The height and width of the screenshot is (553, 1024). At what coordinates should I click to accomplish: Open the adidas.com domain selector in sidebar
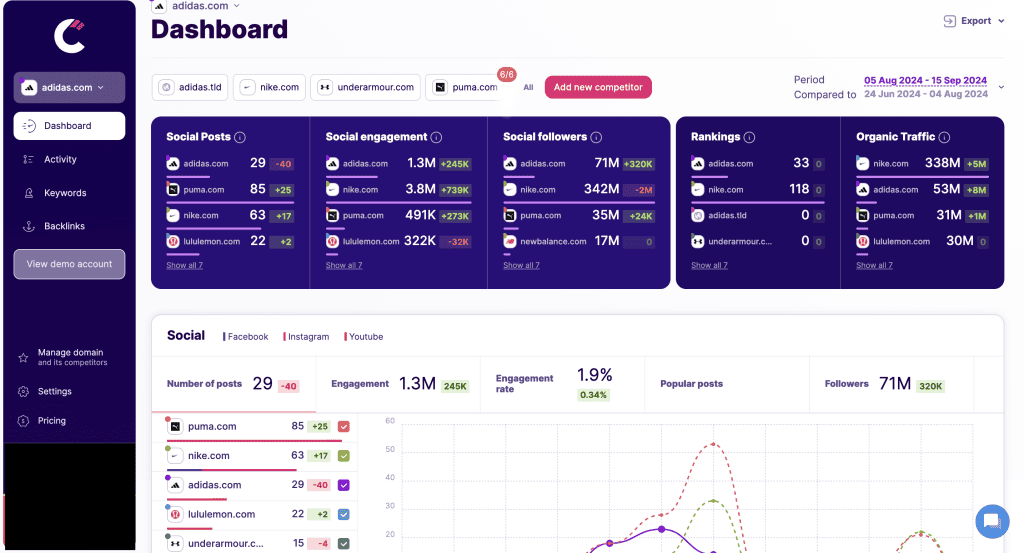pyautogui.click(x=69, y=87)
